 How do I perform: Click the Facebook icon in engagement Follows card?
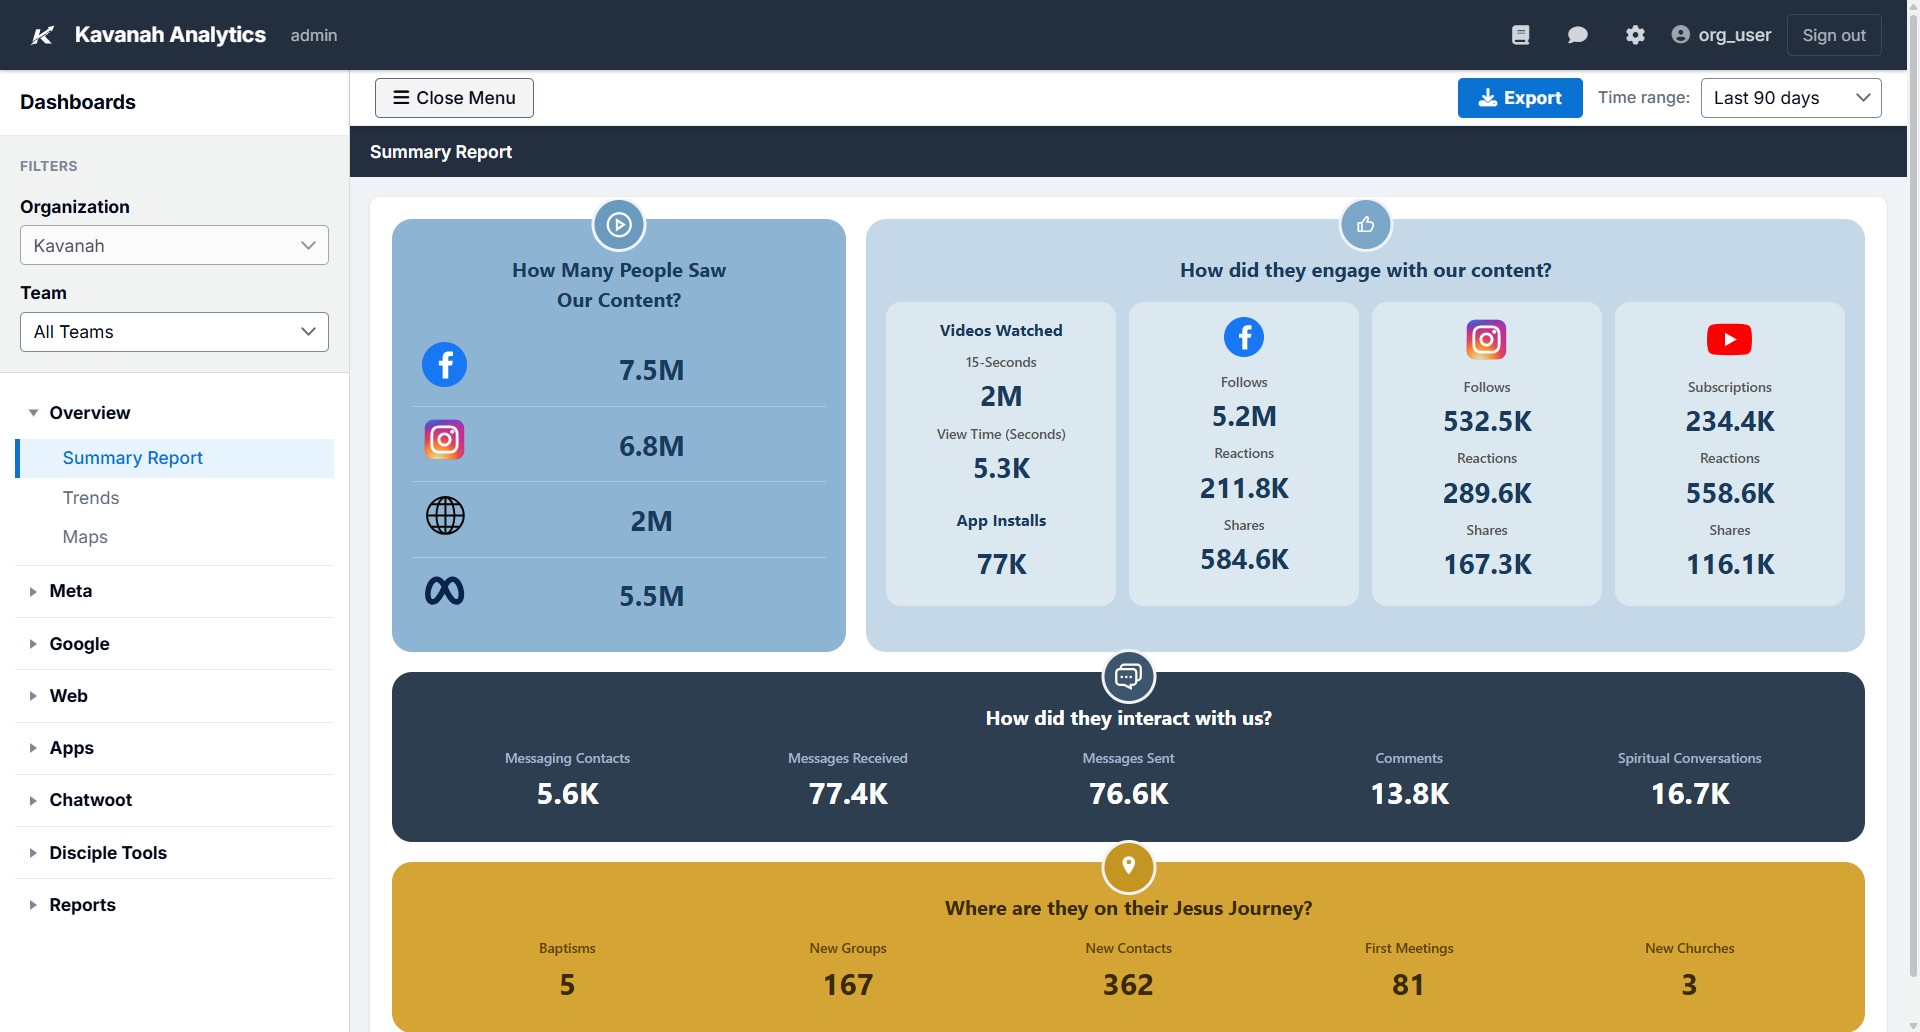[1244, 337]
